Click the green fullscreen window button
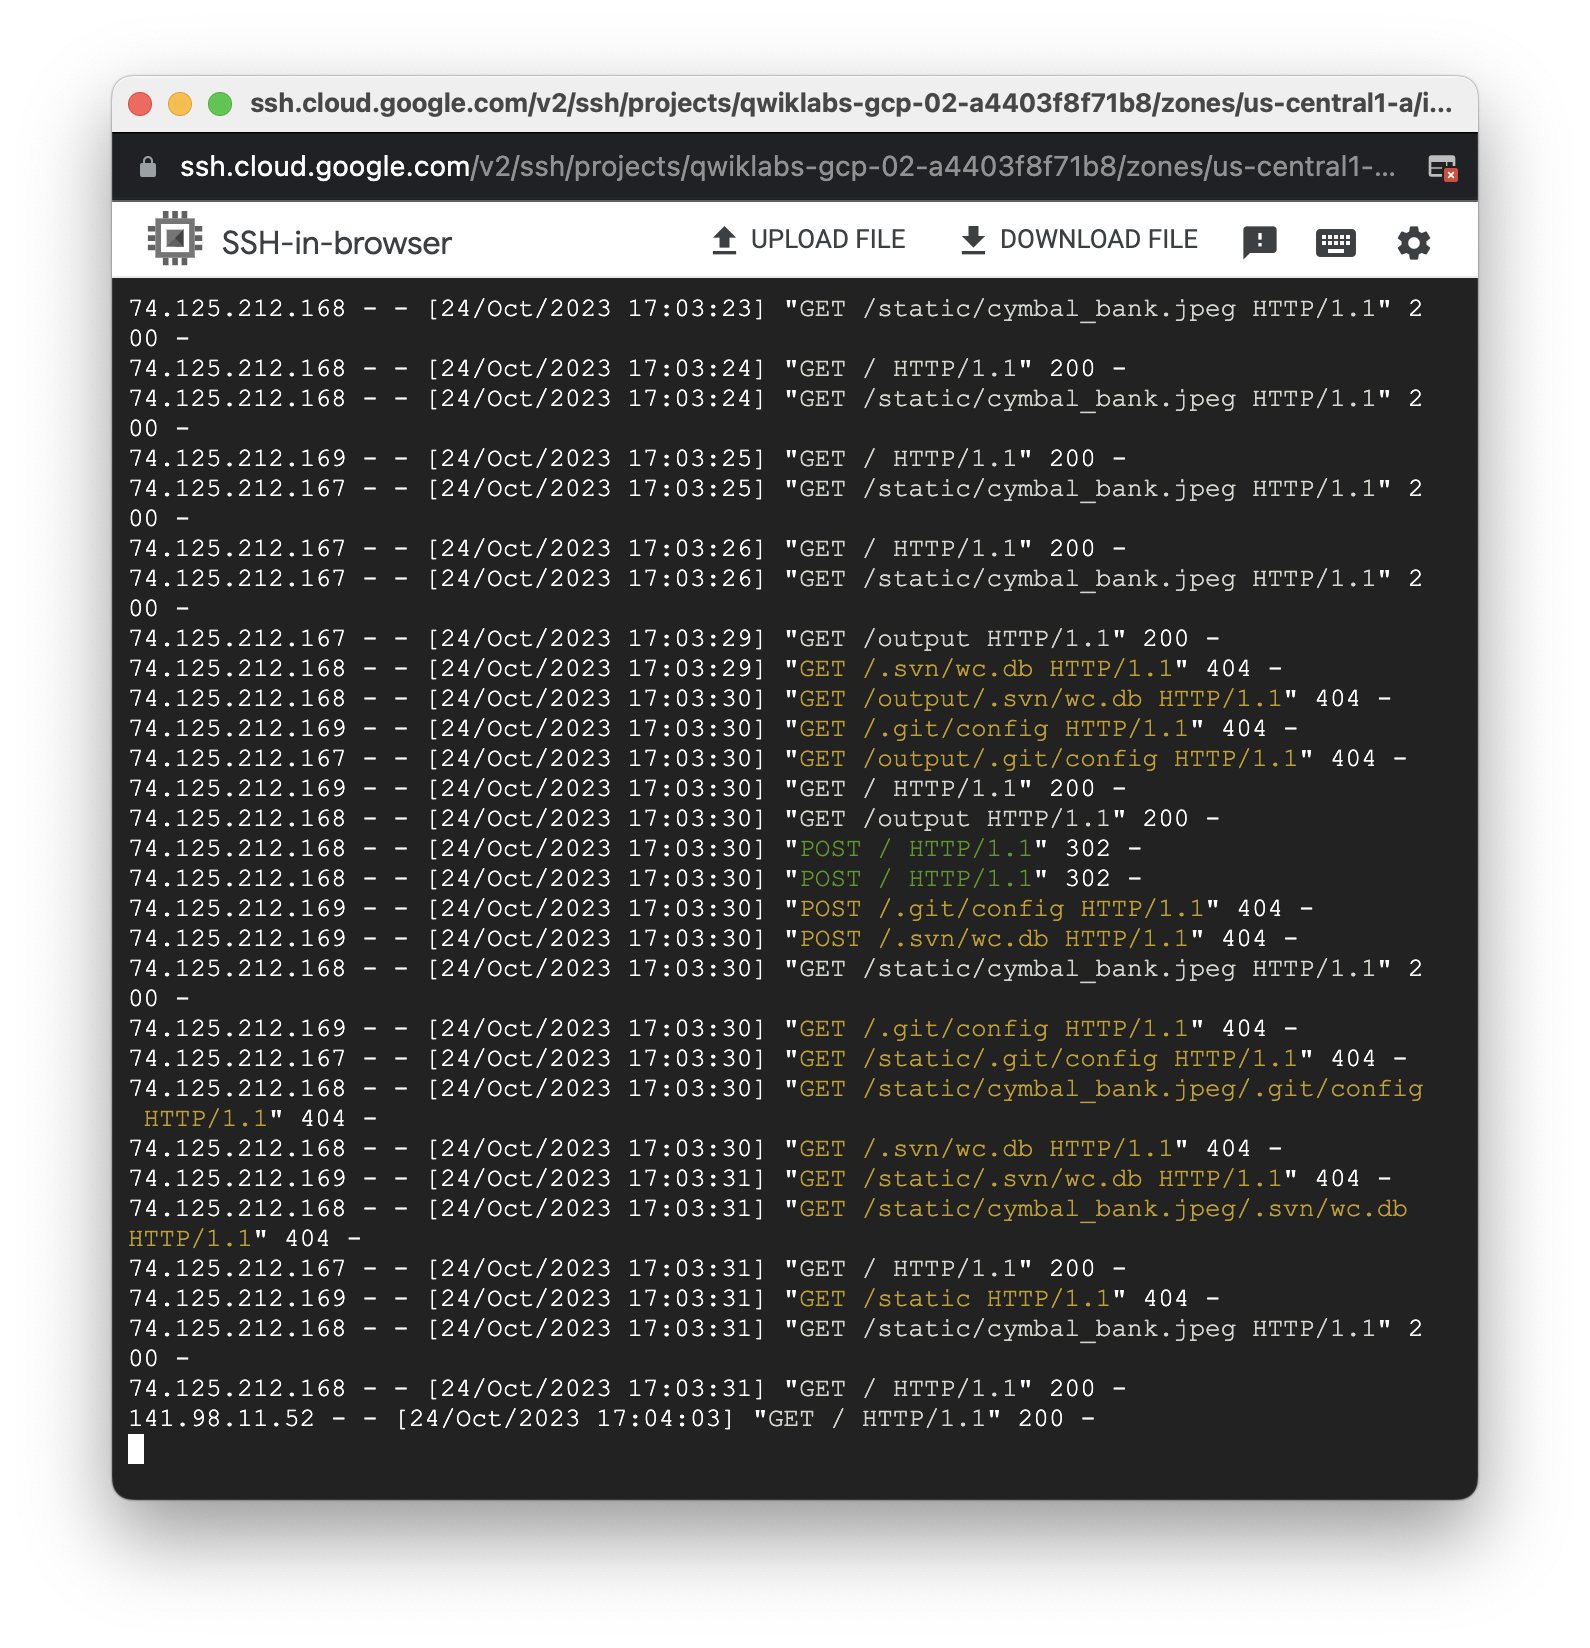1590x1648 pixels. [220, 104]
